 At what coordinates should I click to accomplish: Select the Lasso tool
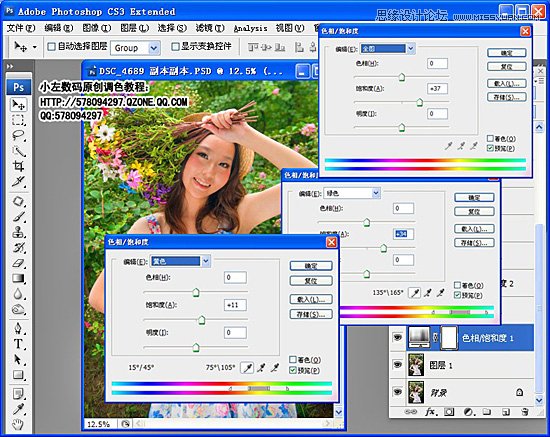tap(18, 135)
